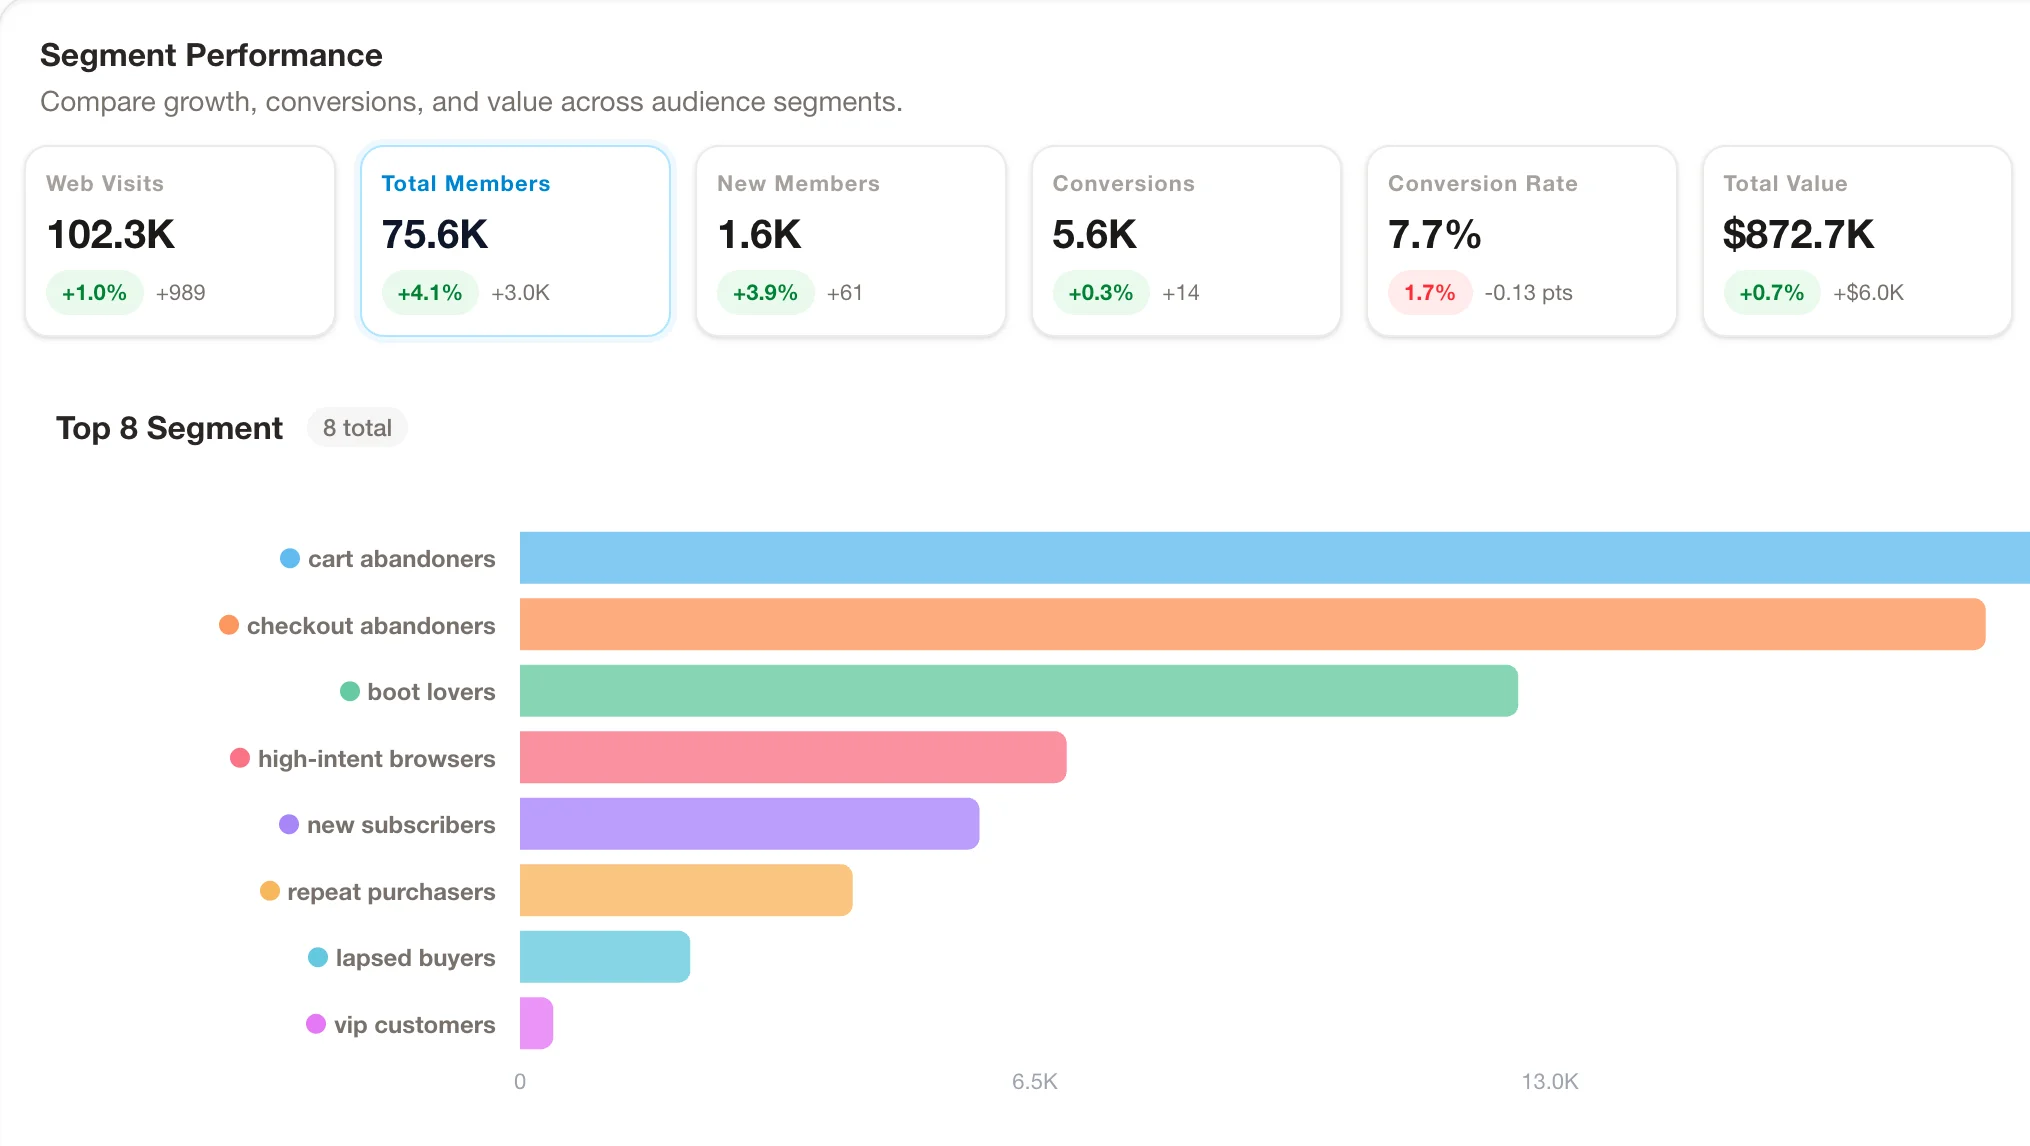2030x1146 pixels.
Task: Click the boot lovers label
Action: pyautogui.click(x=431, y=692)
